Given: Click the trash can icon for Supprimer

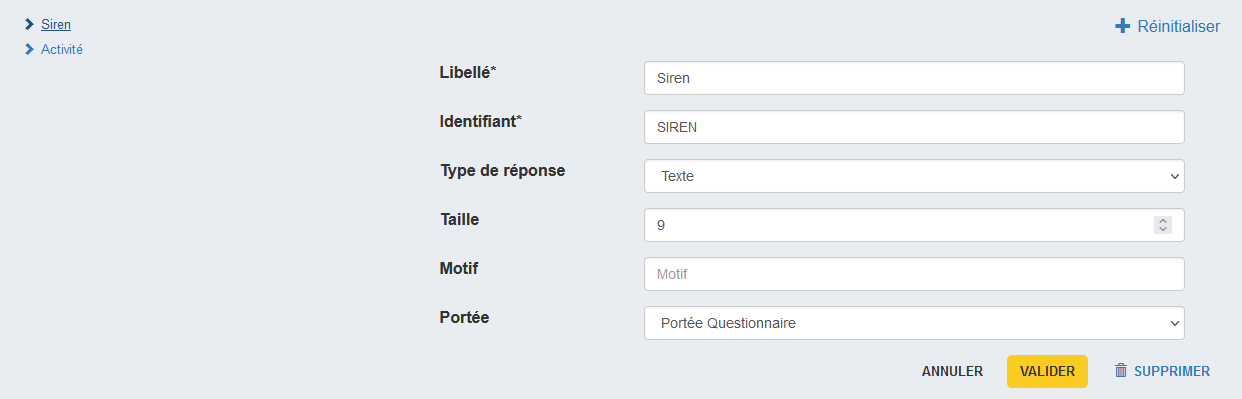Looking at the screenshot, I should pos(1121,371).
